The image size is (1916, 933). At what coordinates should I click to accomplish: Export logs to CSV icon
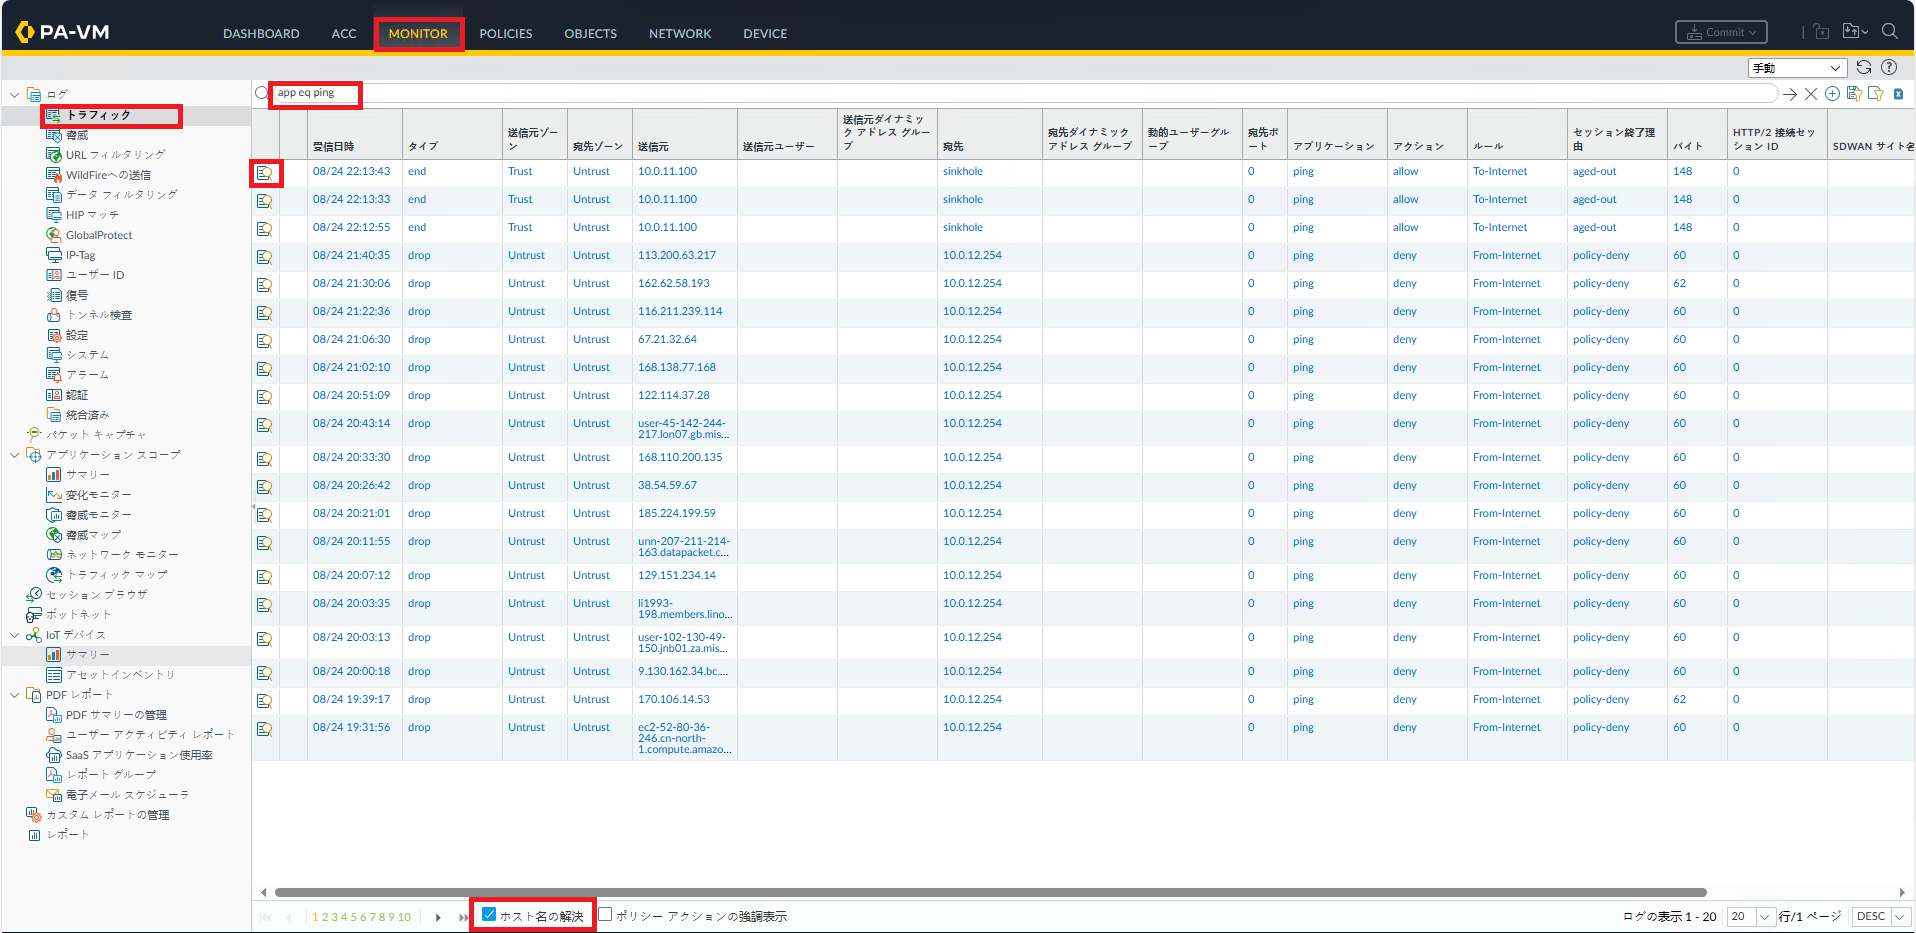point(1898,94)
